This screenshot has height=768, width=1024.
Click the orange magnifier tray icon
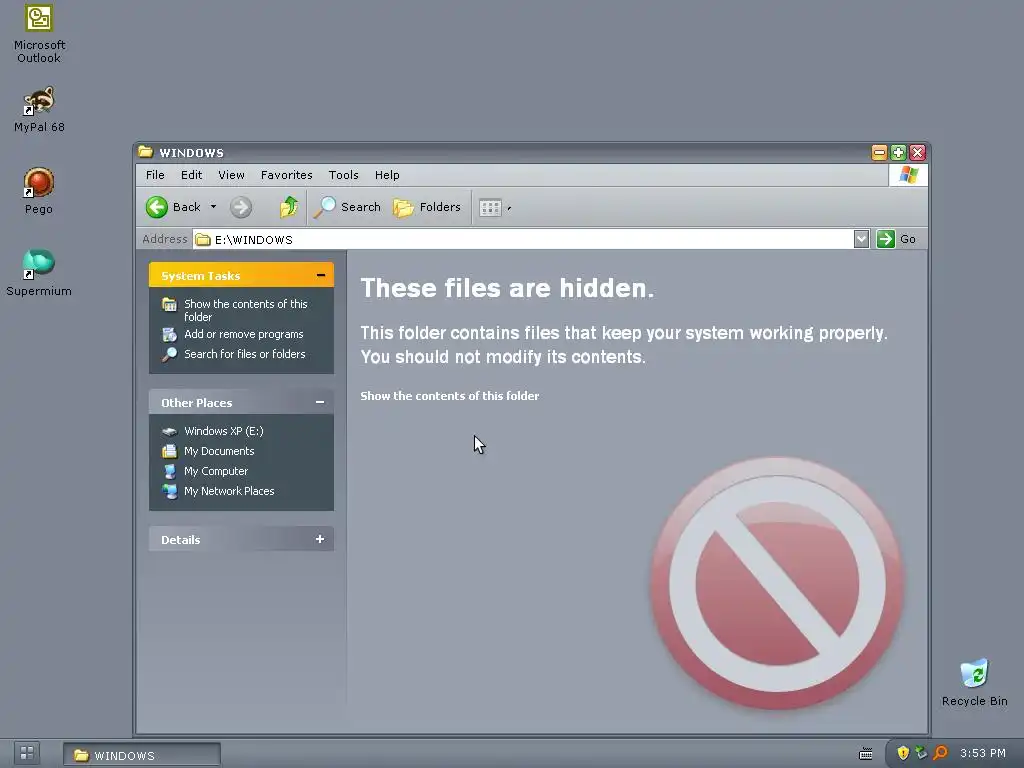pos(940,753)
